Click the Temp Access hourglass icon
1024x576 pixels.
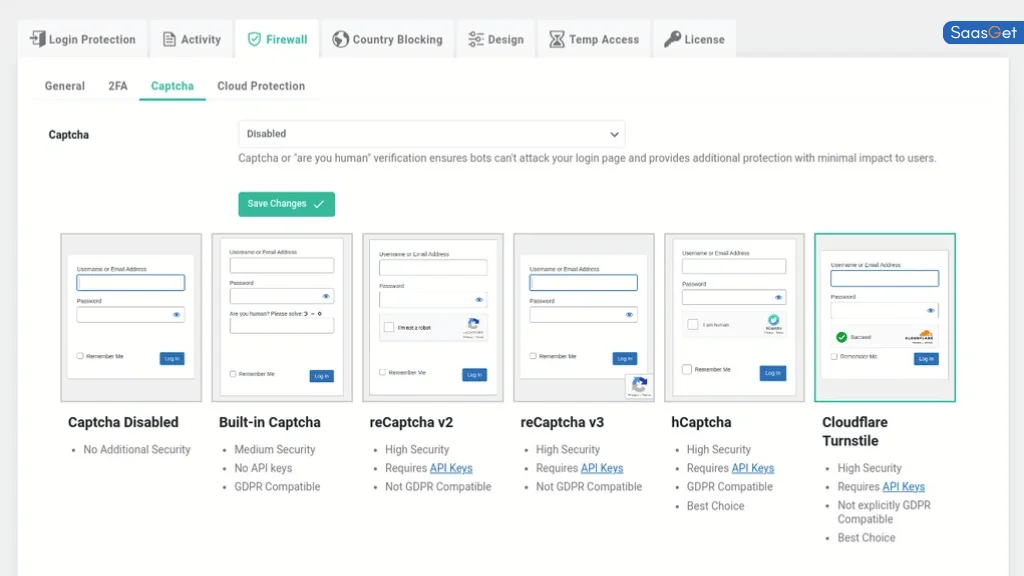556,39
